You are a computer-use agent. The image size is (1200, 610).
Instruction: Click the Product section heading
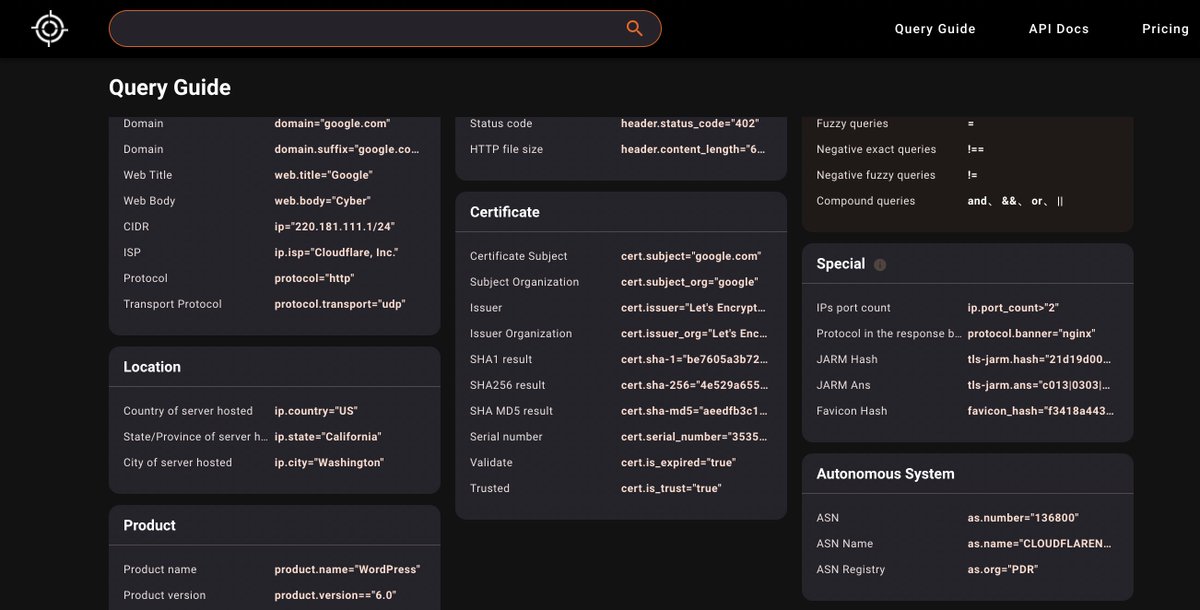coord(150,525)
